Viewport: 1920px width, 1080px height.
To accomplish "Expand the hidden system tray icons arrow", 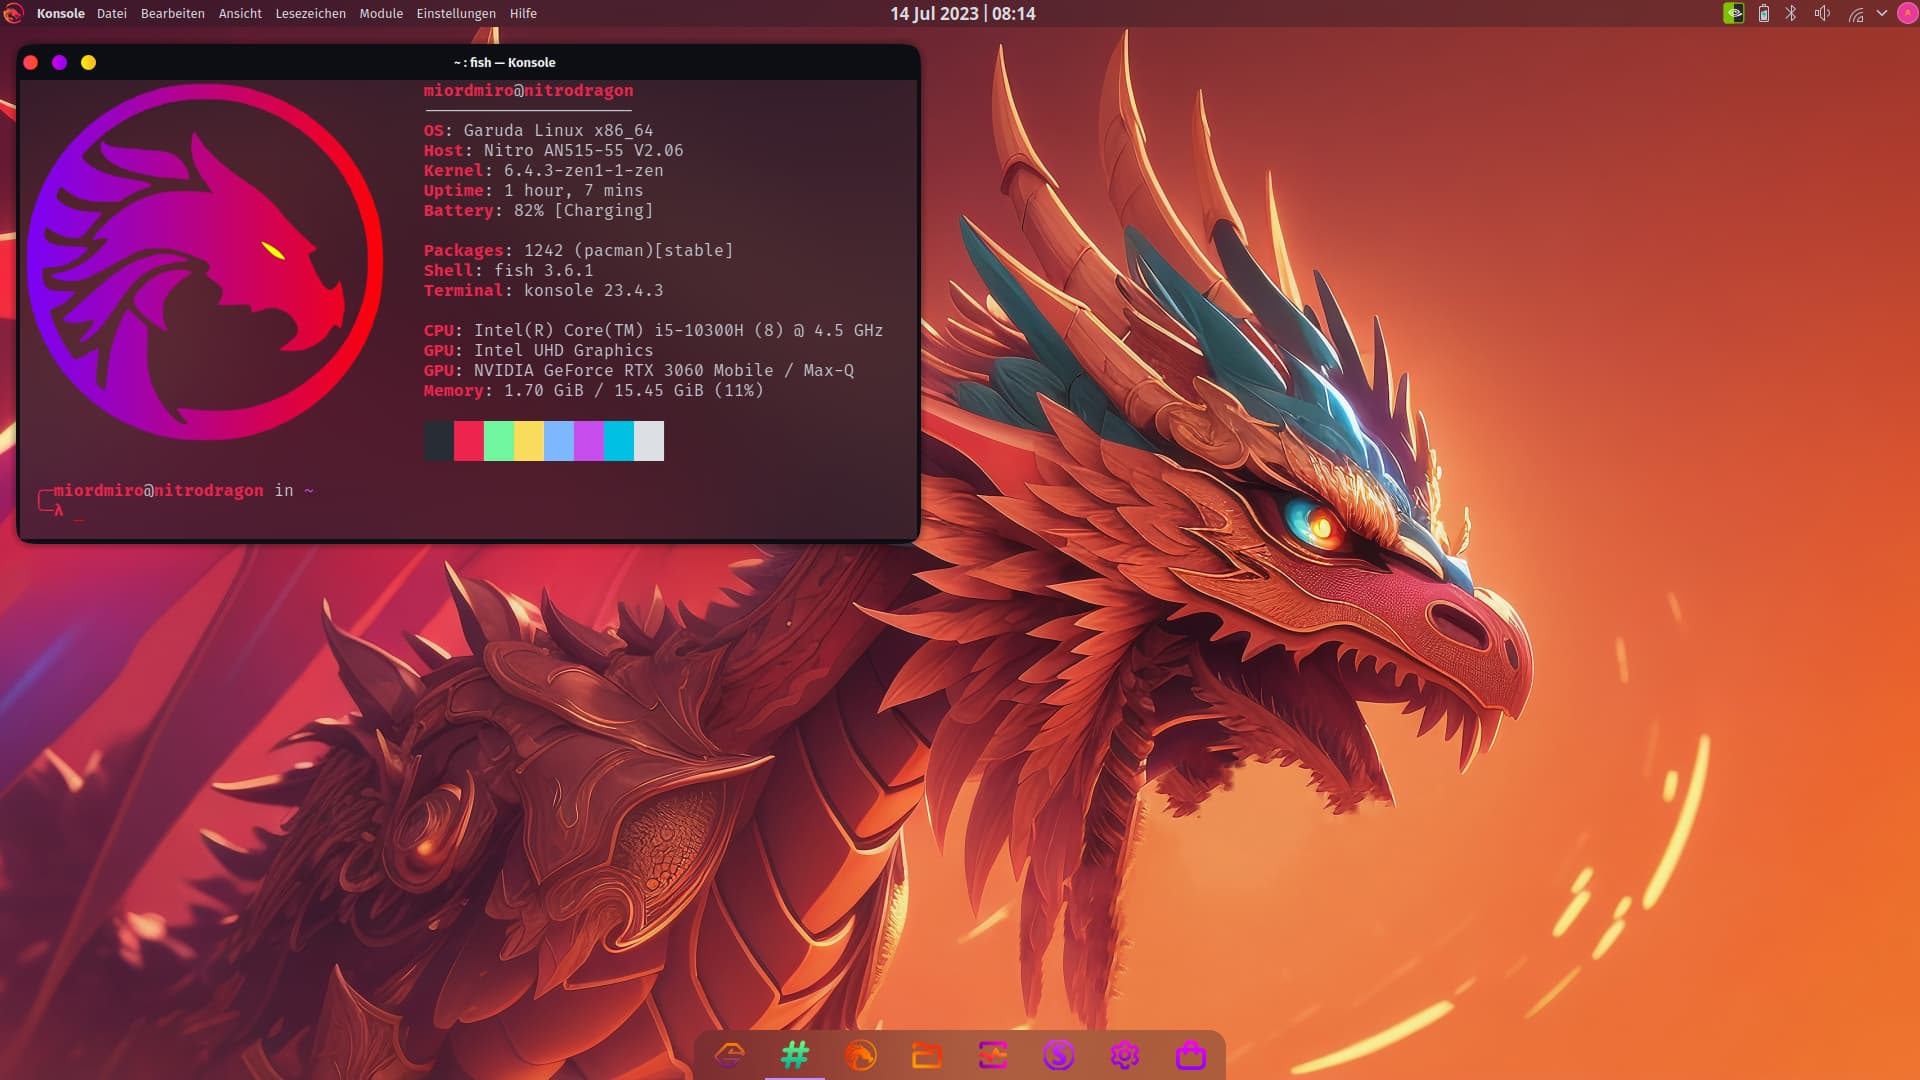I will tap(1882, 13).
